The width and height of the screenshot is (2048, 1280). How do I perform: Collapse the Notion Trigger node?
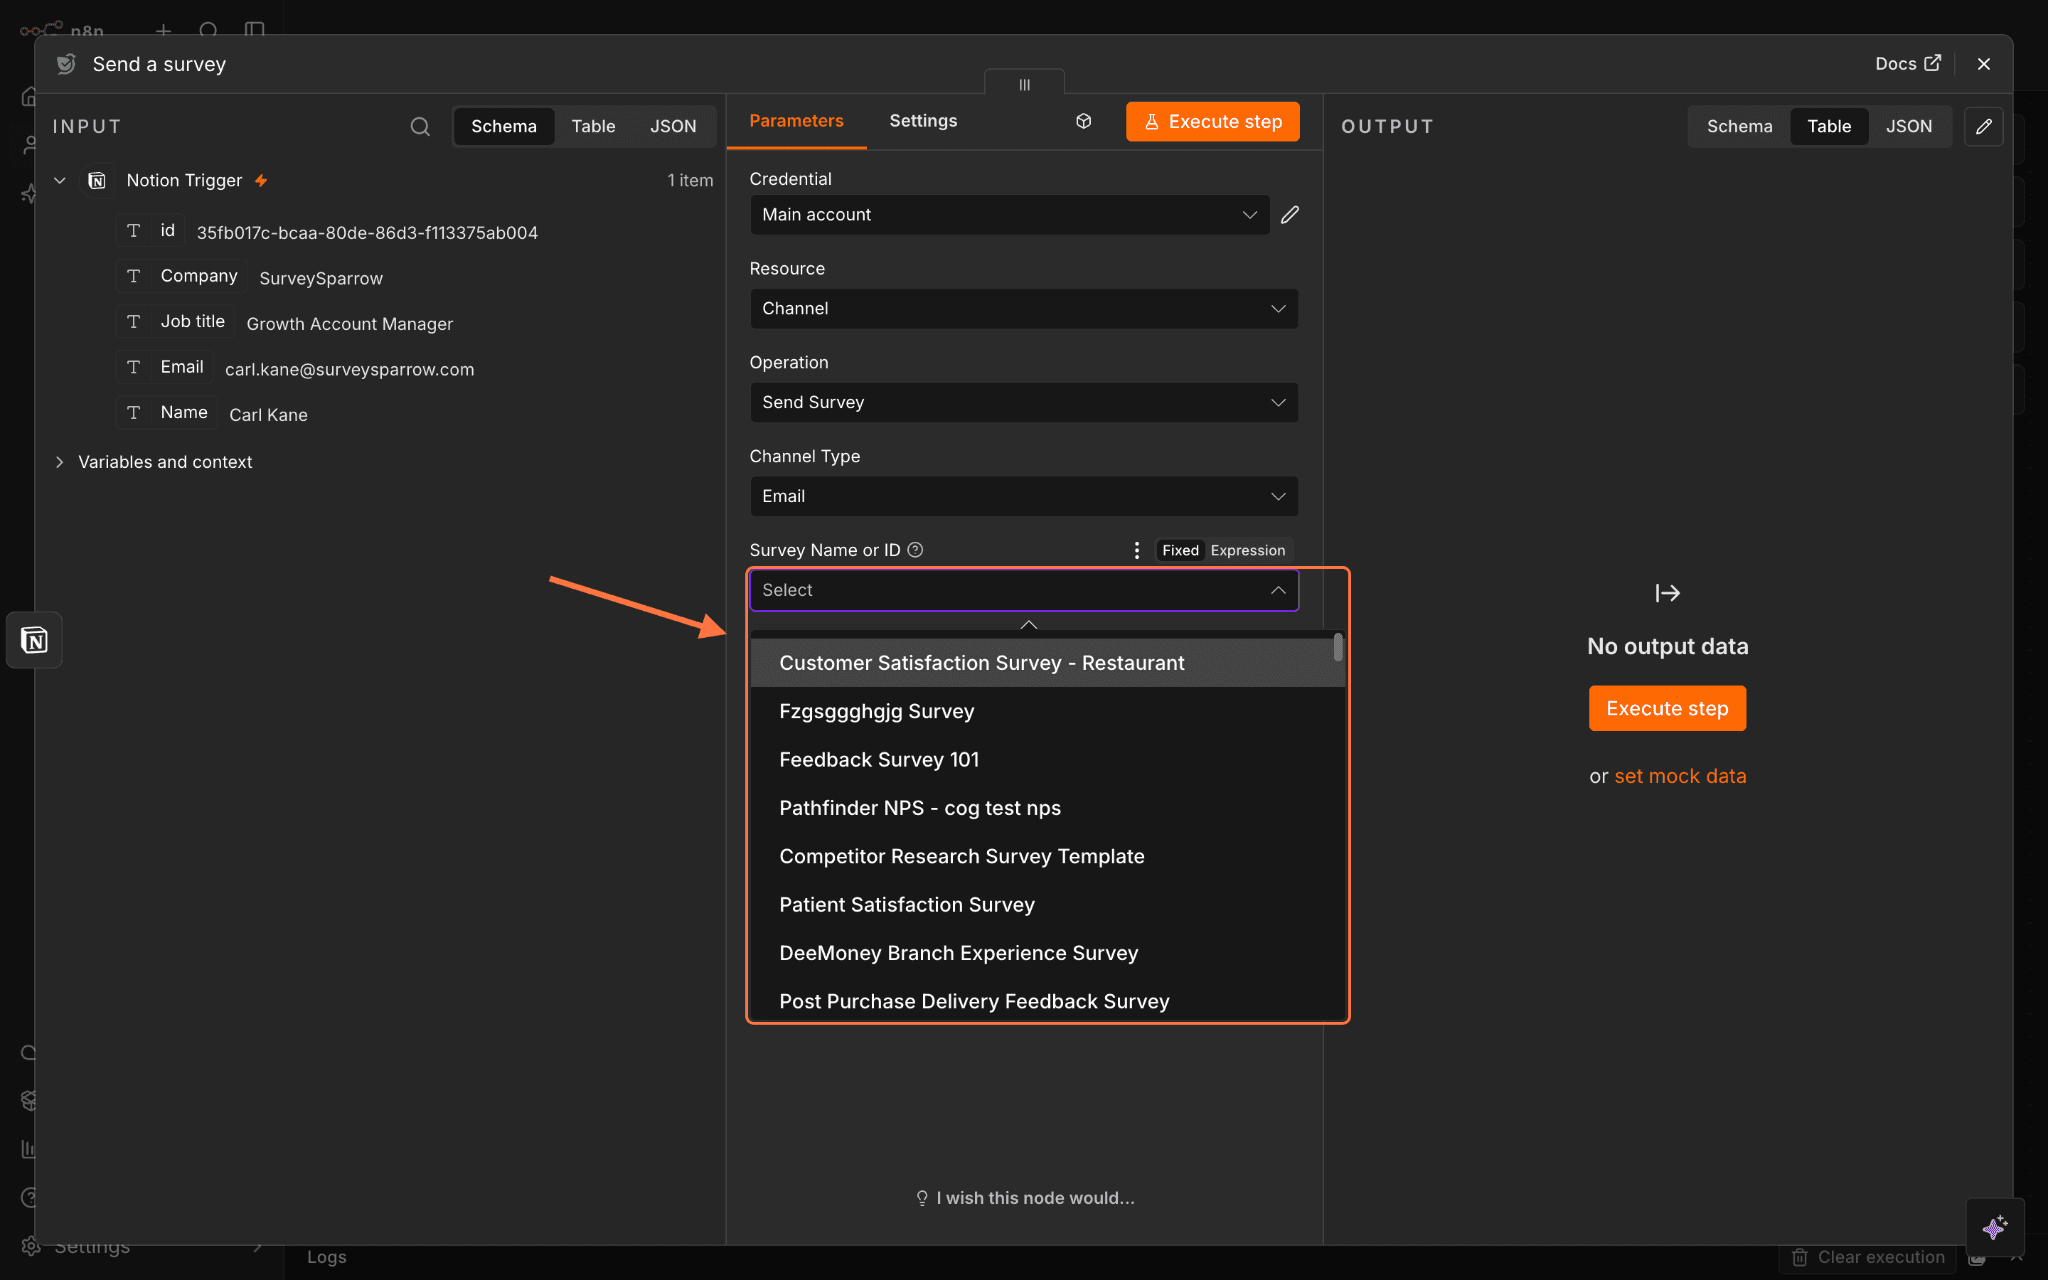(60, 181)
